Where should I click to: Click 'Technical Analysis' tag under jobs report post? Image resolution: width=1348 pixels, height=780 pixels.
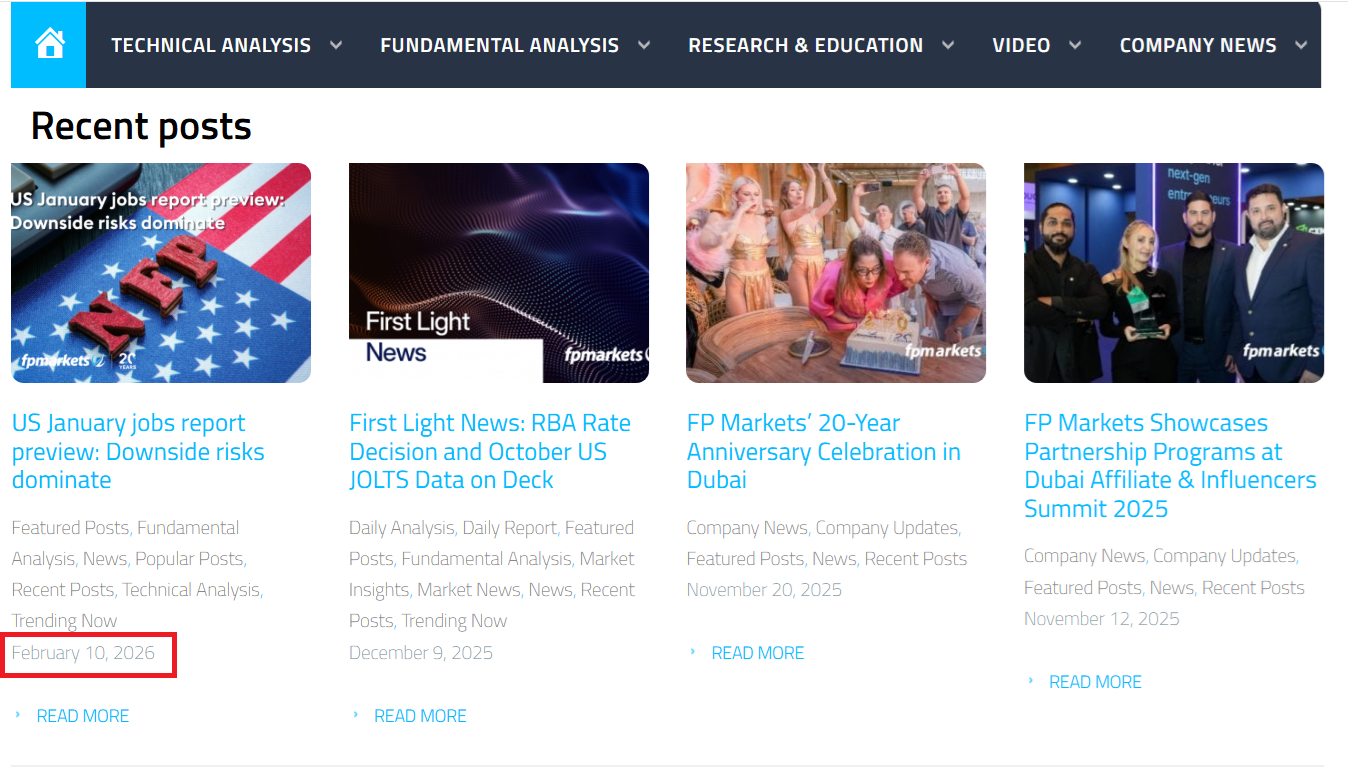(191, 590)
